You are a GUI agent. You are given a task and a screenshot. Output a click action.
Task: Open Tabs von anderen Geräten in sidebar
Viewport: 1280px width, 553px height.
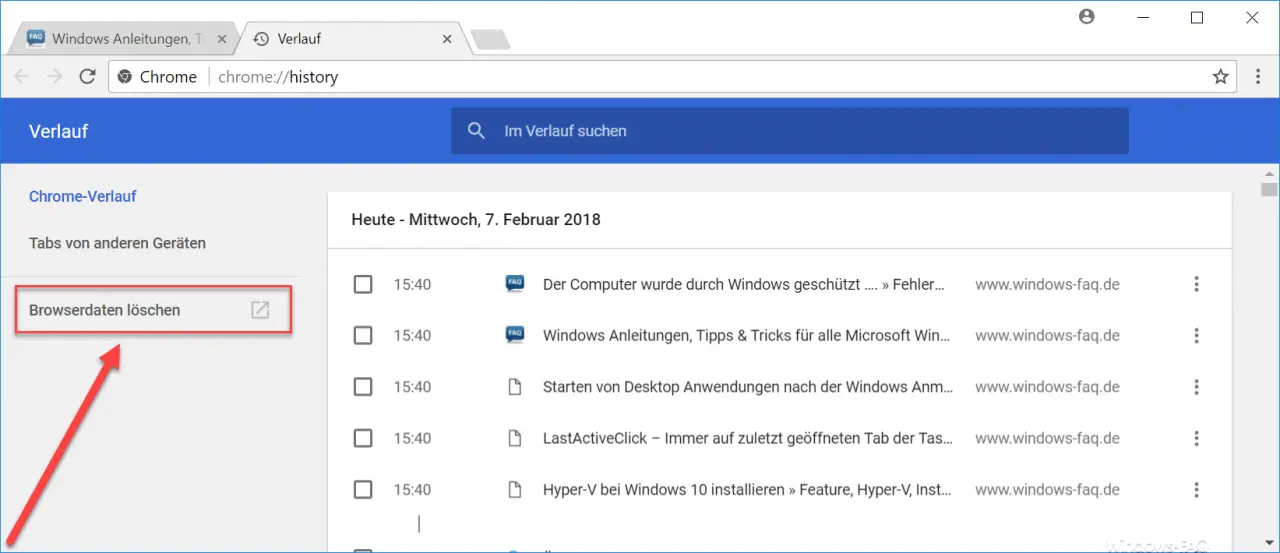coord(117,243)
